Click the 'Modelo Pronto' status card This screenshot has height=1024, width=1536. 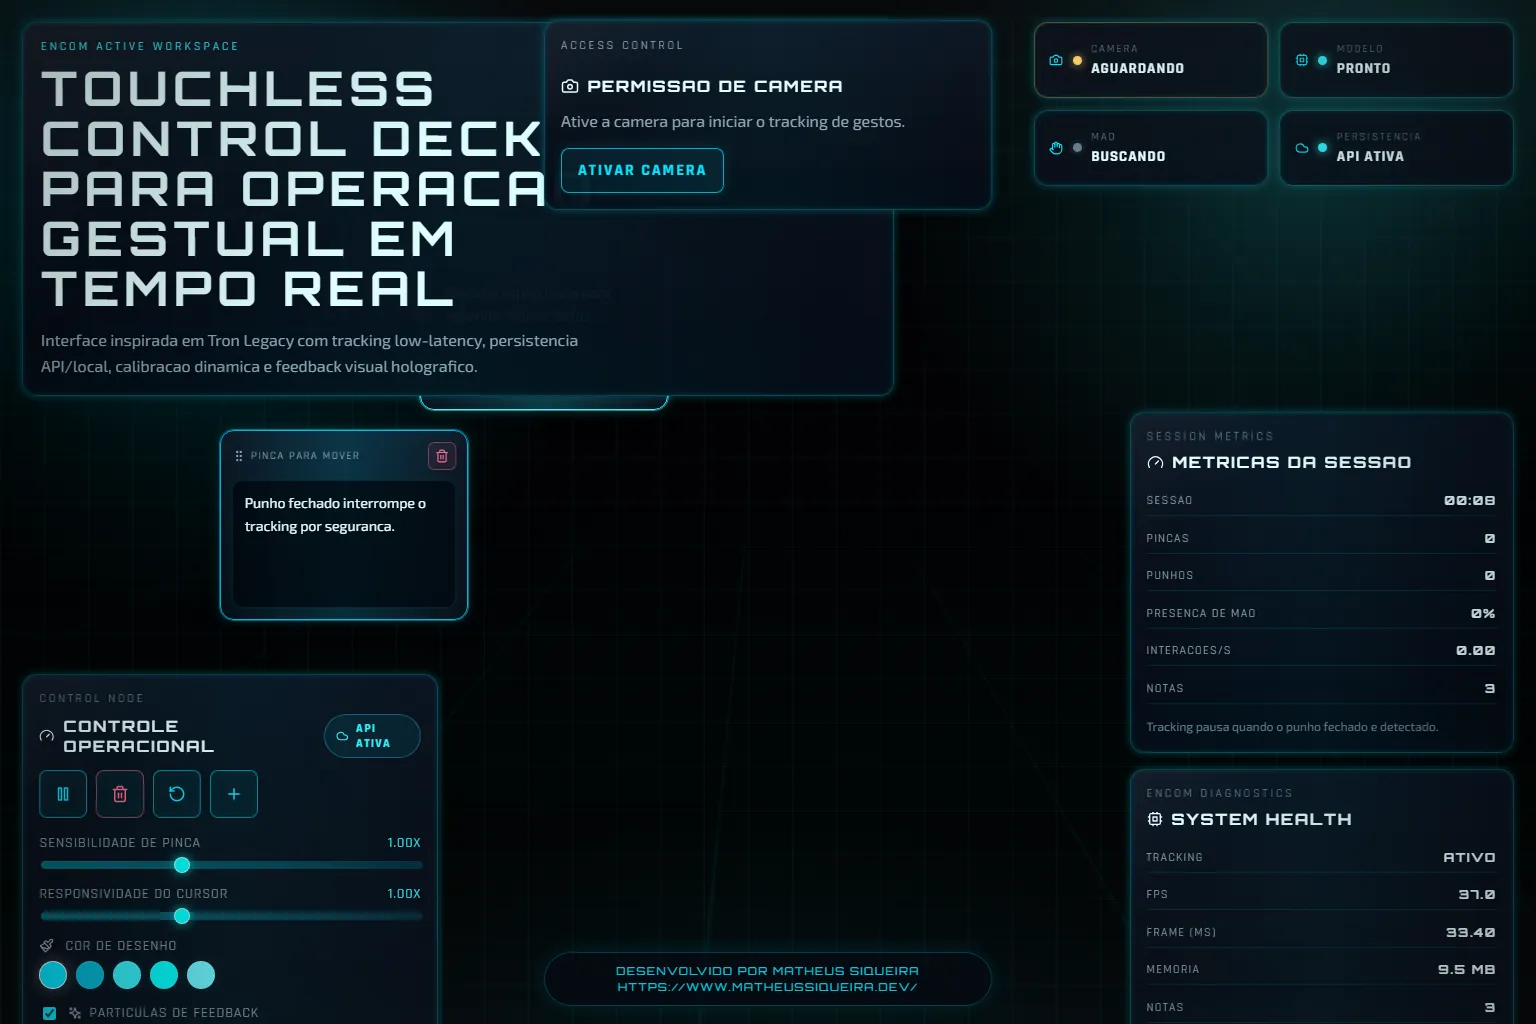pyautogui.click(x=1396, y=60)
